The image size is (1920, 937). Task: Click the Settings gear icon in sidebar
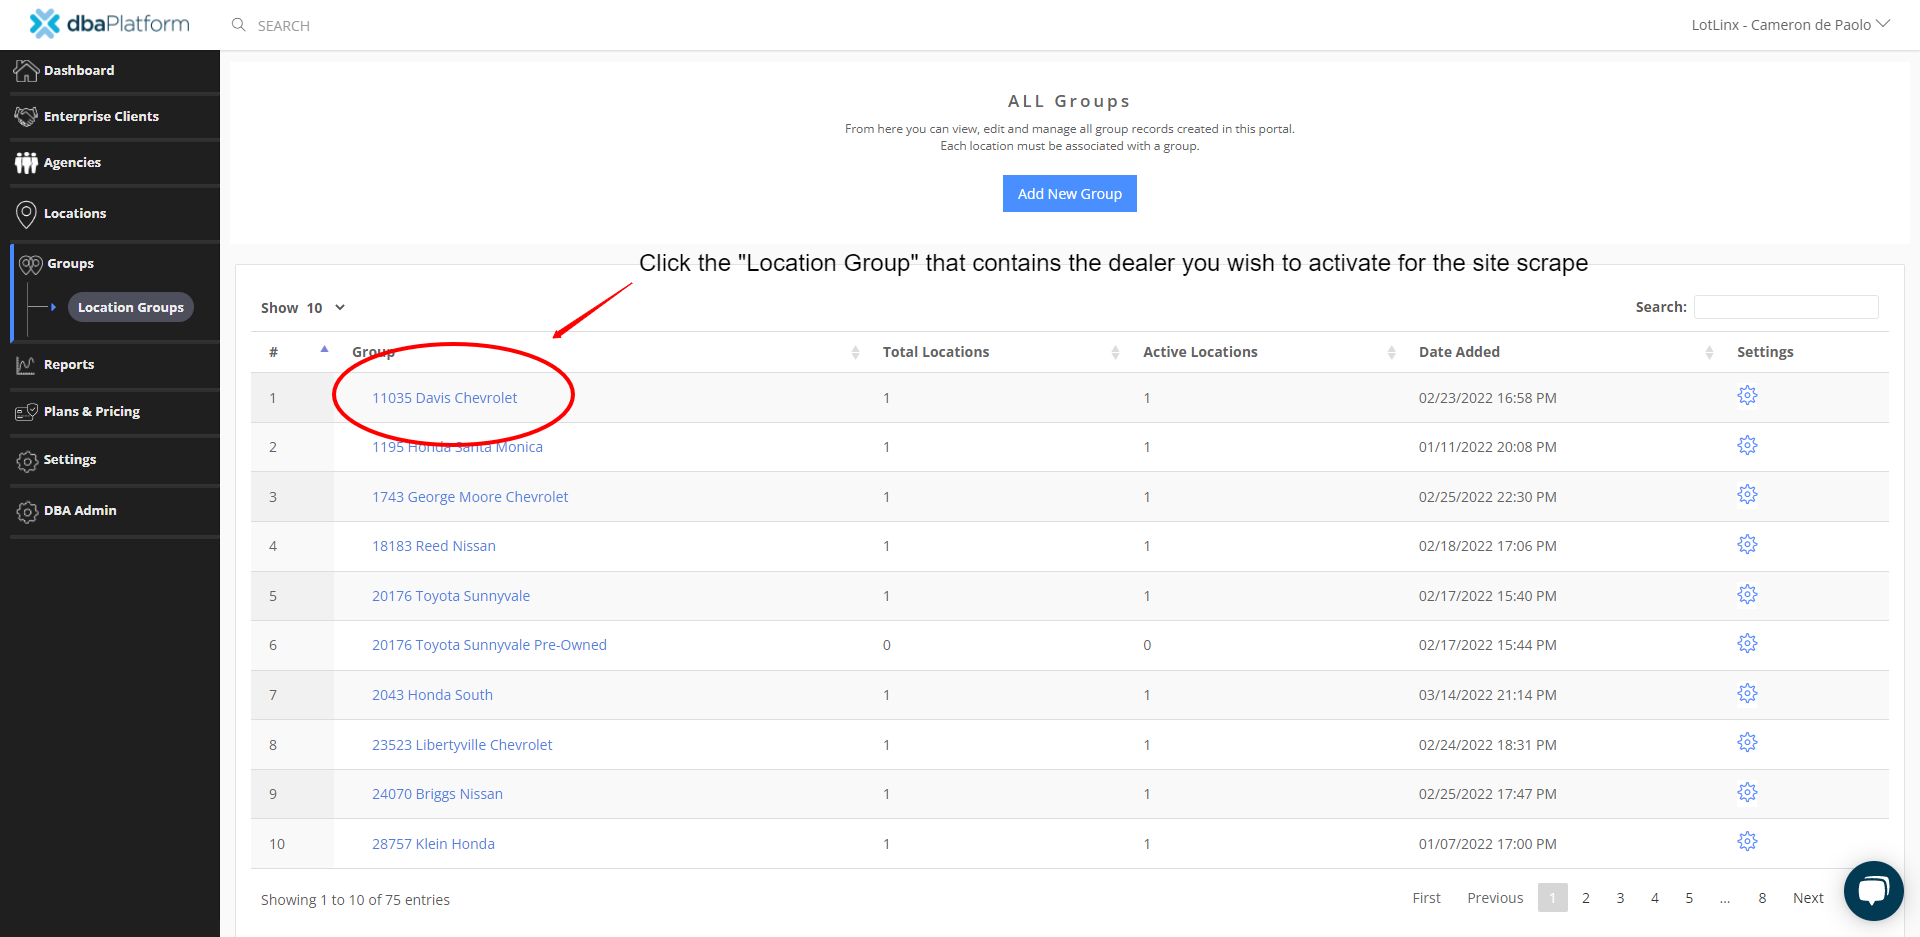[x=27, y=461]
